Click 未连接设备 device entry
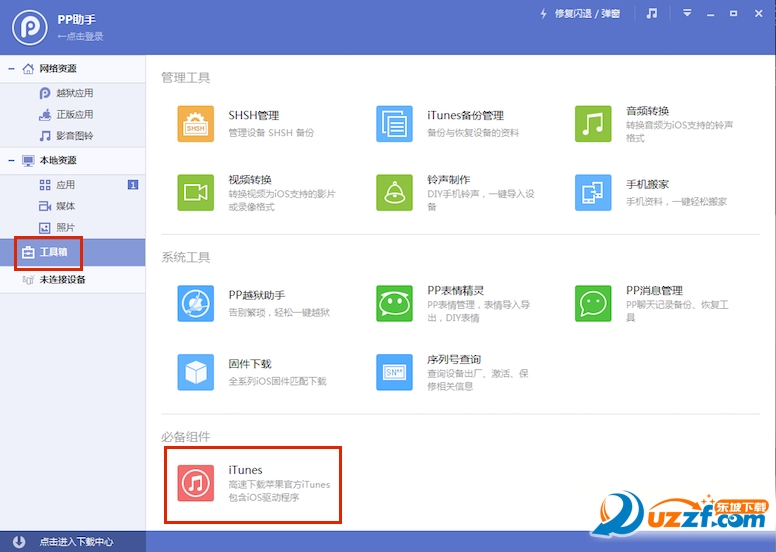Screen dimensions: 776x552 click(x=73, y=280)
